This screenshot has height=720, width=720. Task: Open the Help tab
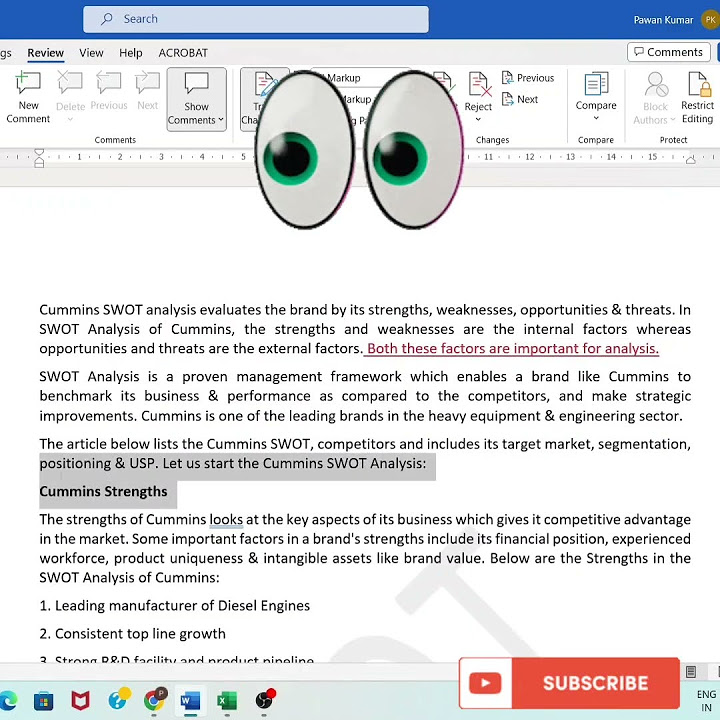(x=130, y=53)
